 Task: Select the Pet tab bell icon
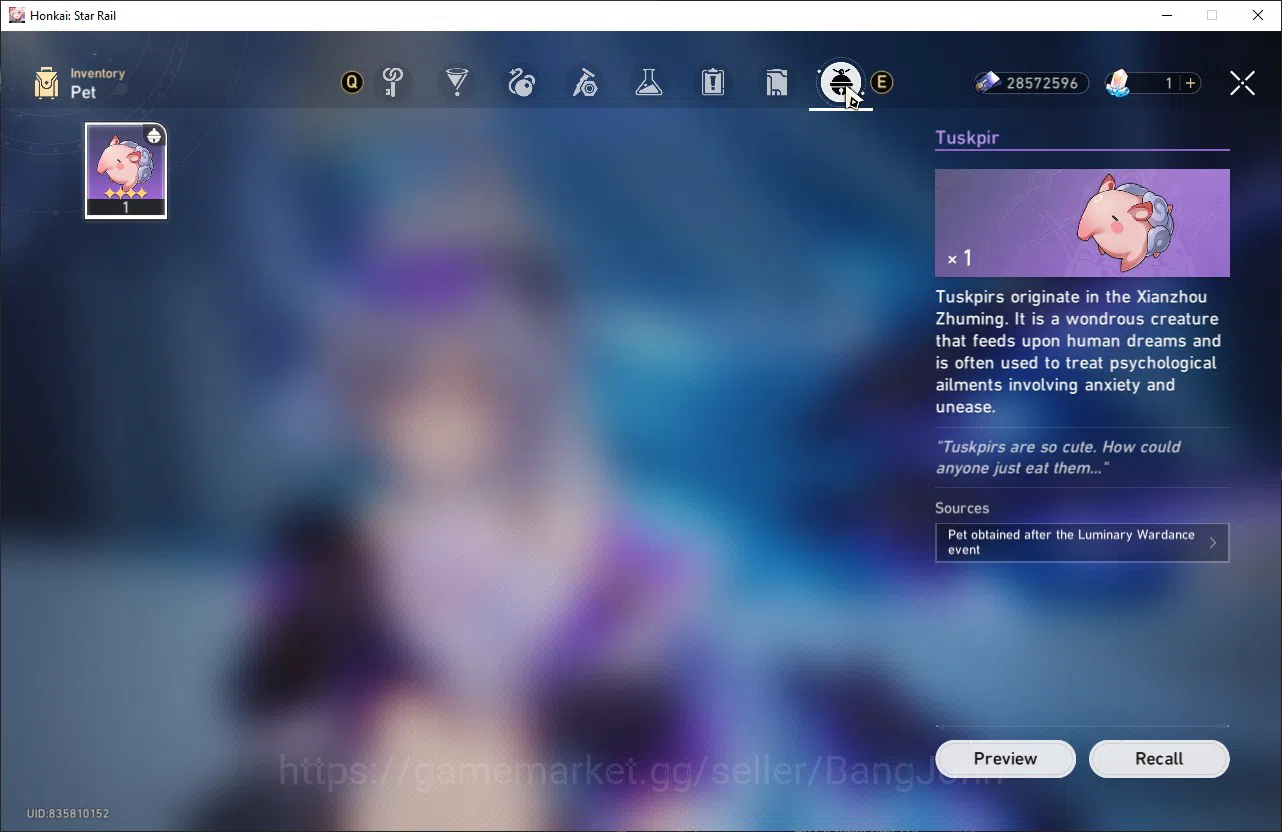[x=840, y=82]
